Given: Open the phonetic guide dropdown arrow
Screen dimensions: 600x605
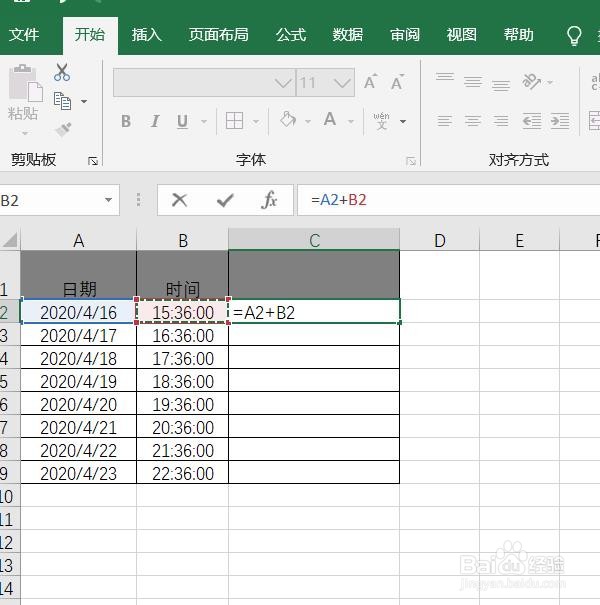Looking at the screenshot, I should point(403,122).
